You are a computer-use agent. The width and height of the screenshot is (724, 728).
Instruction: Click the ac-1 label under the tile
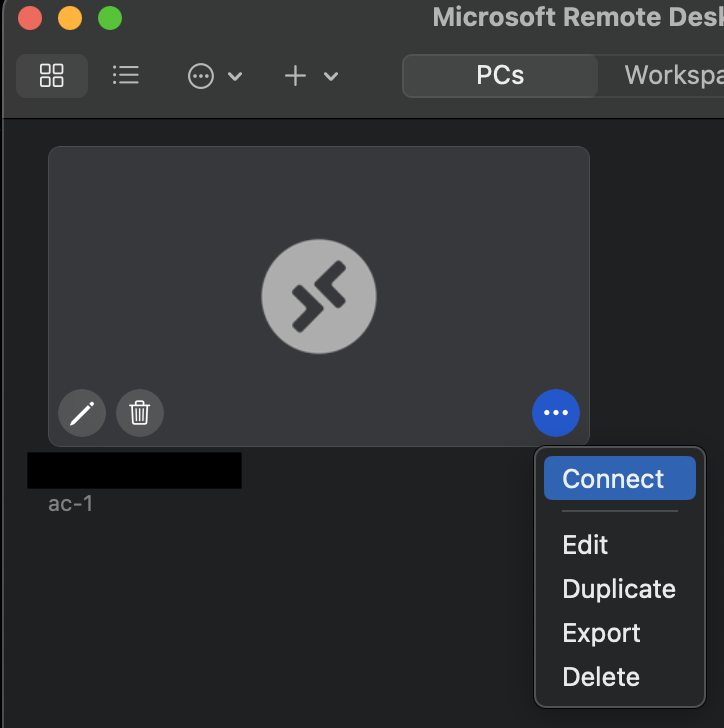click(71, 504)
